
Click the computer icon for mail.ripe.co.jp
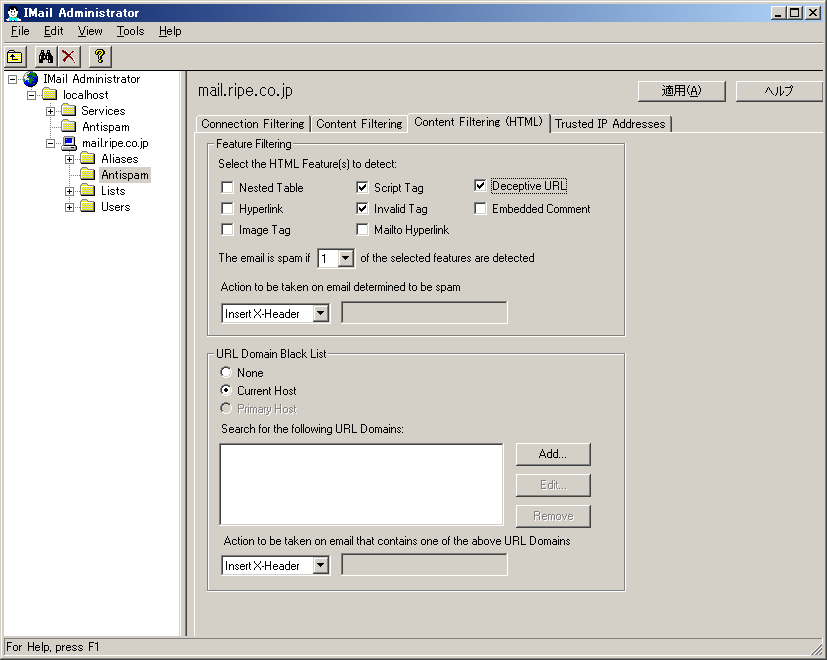[x=69, y=143]
